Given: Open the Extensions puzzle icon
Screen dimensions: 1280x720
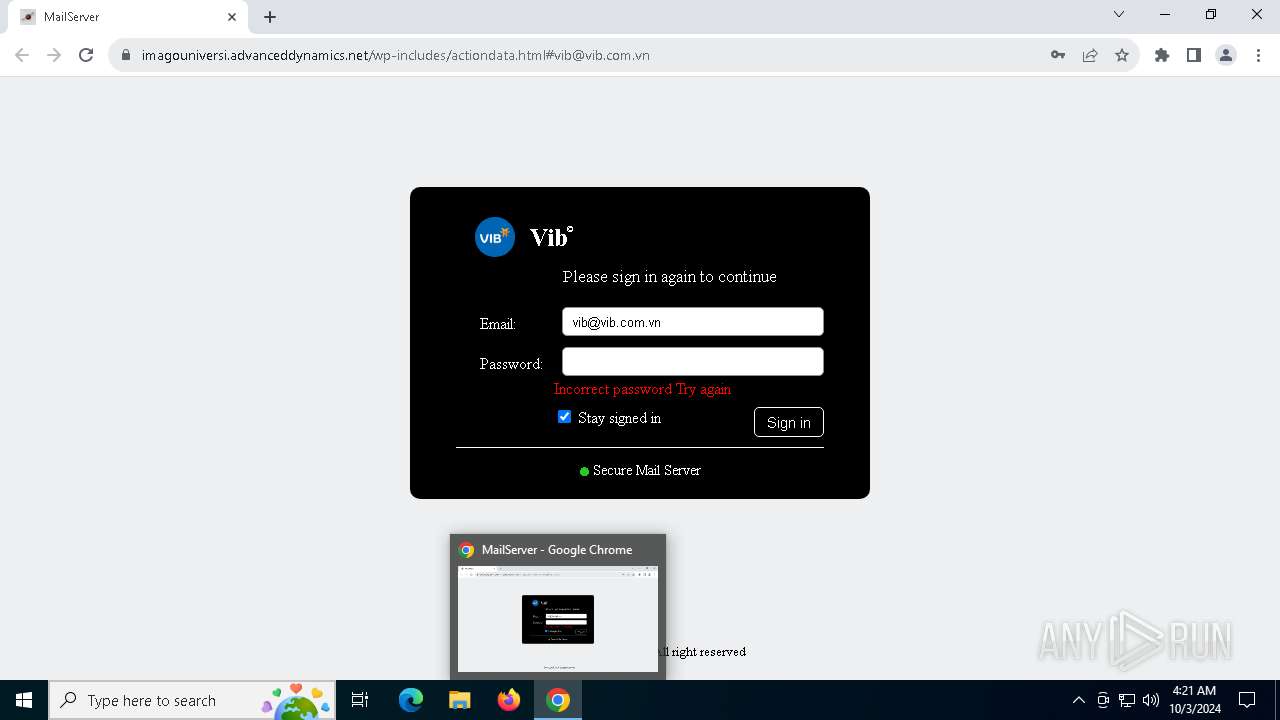Looking at the screenshot, I should coord(1162,55).
